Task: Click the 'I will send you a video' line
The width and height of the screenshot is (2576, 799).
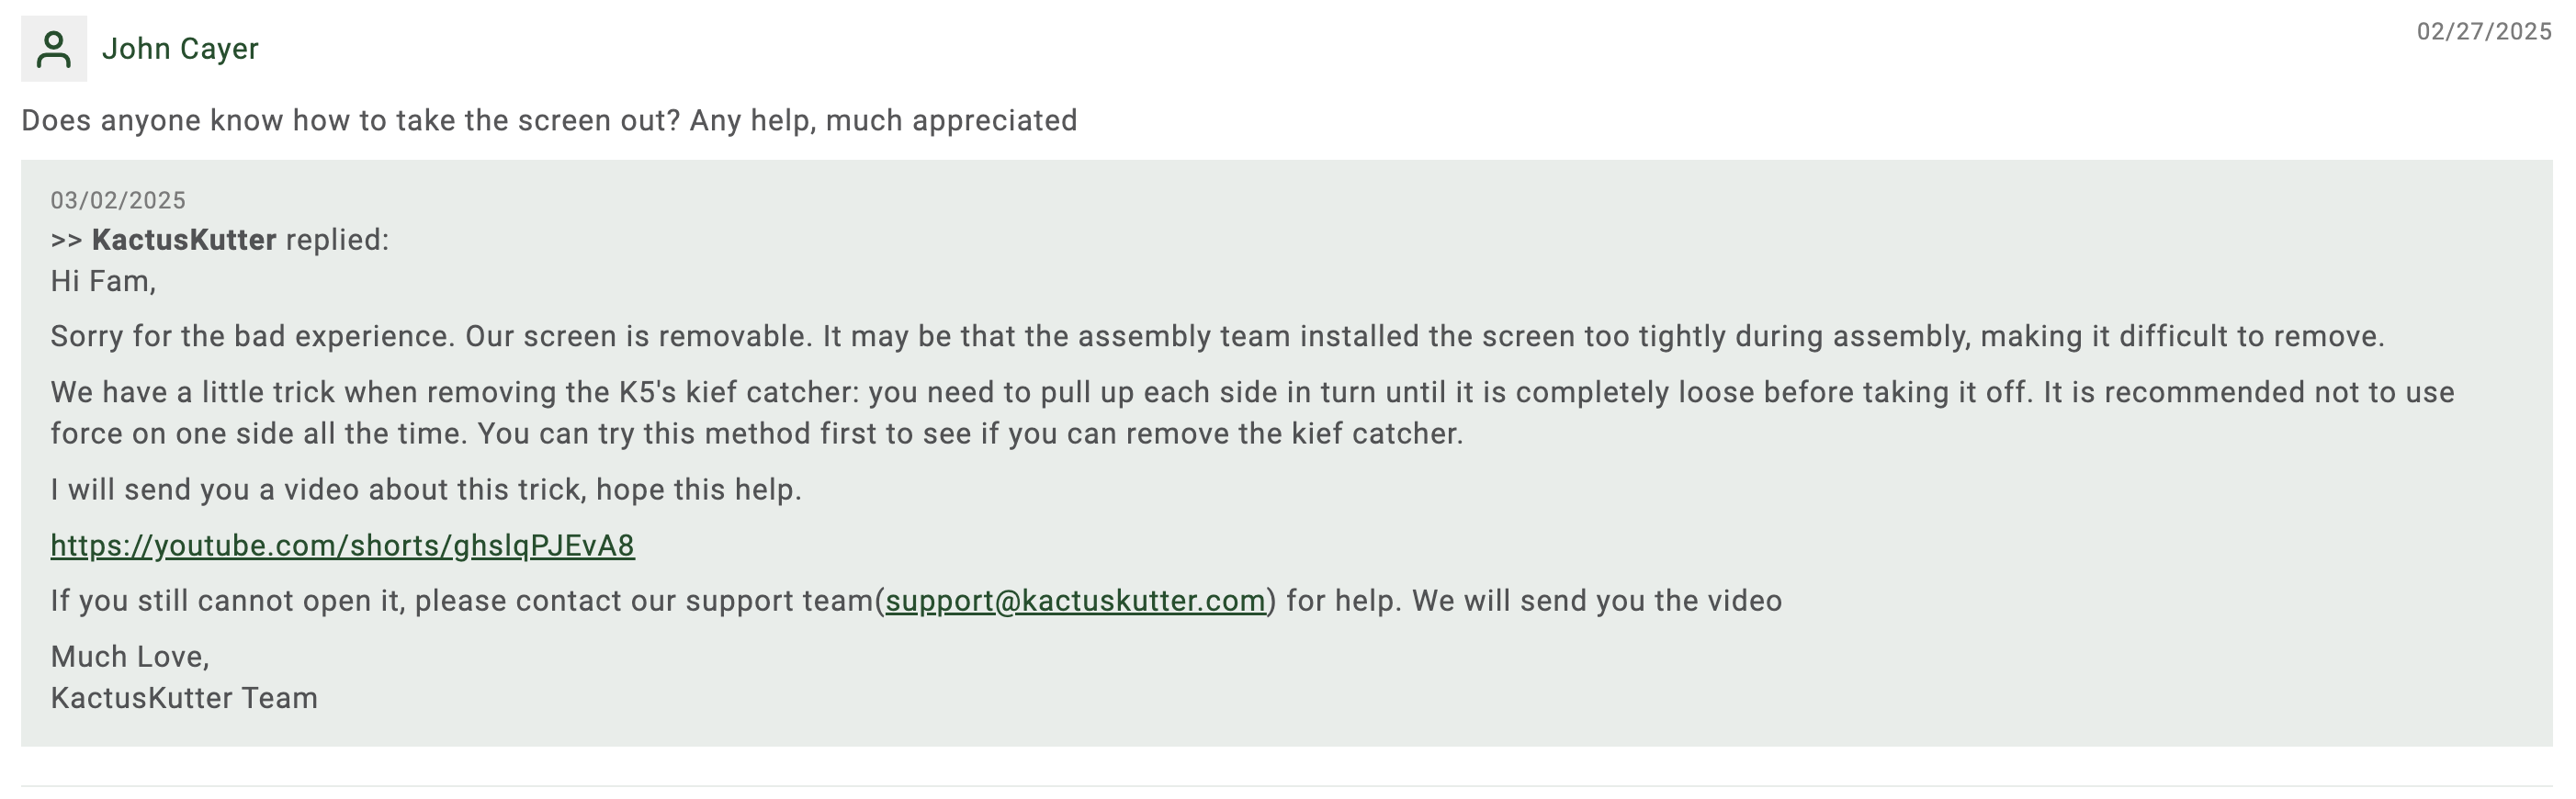Action: pos(426,489)
